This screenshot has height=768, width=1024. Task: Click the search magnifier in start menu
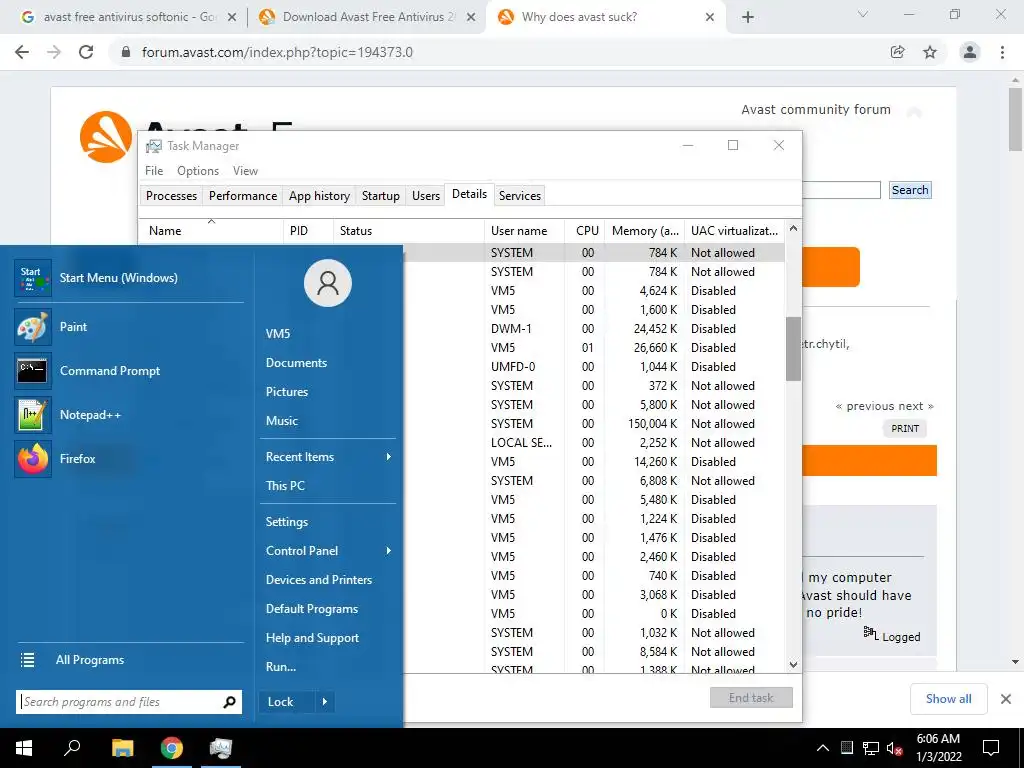(229, 702)
